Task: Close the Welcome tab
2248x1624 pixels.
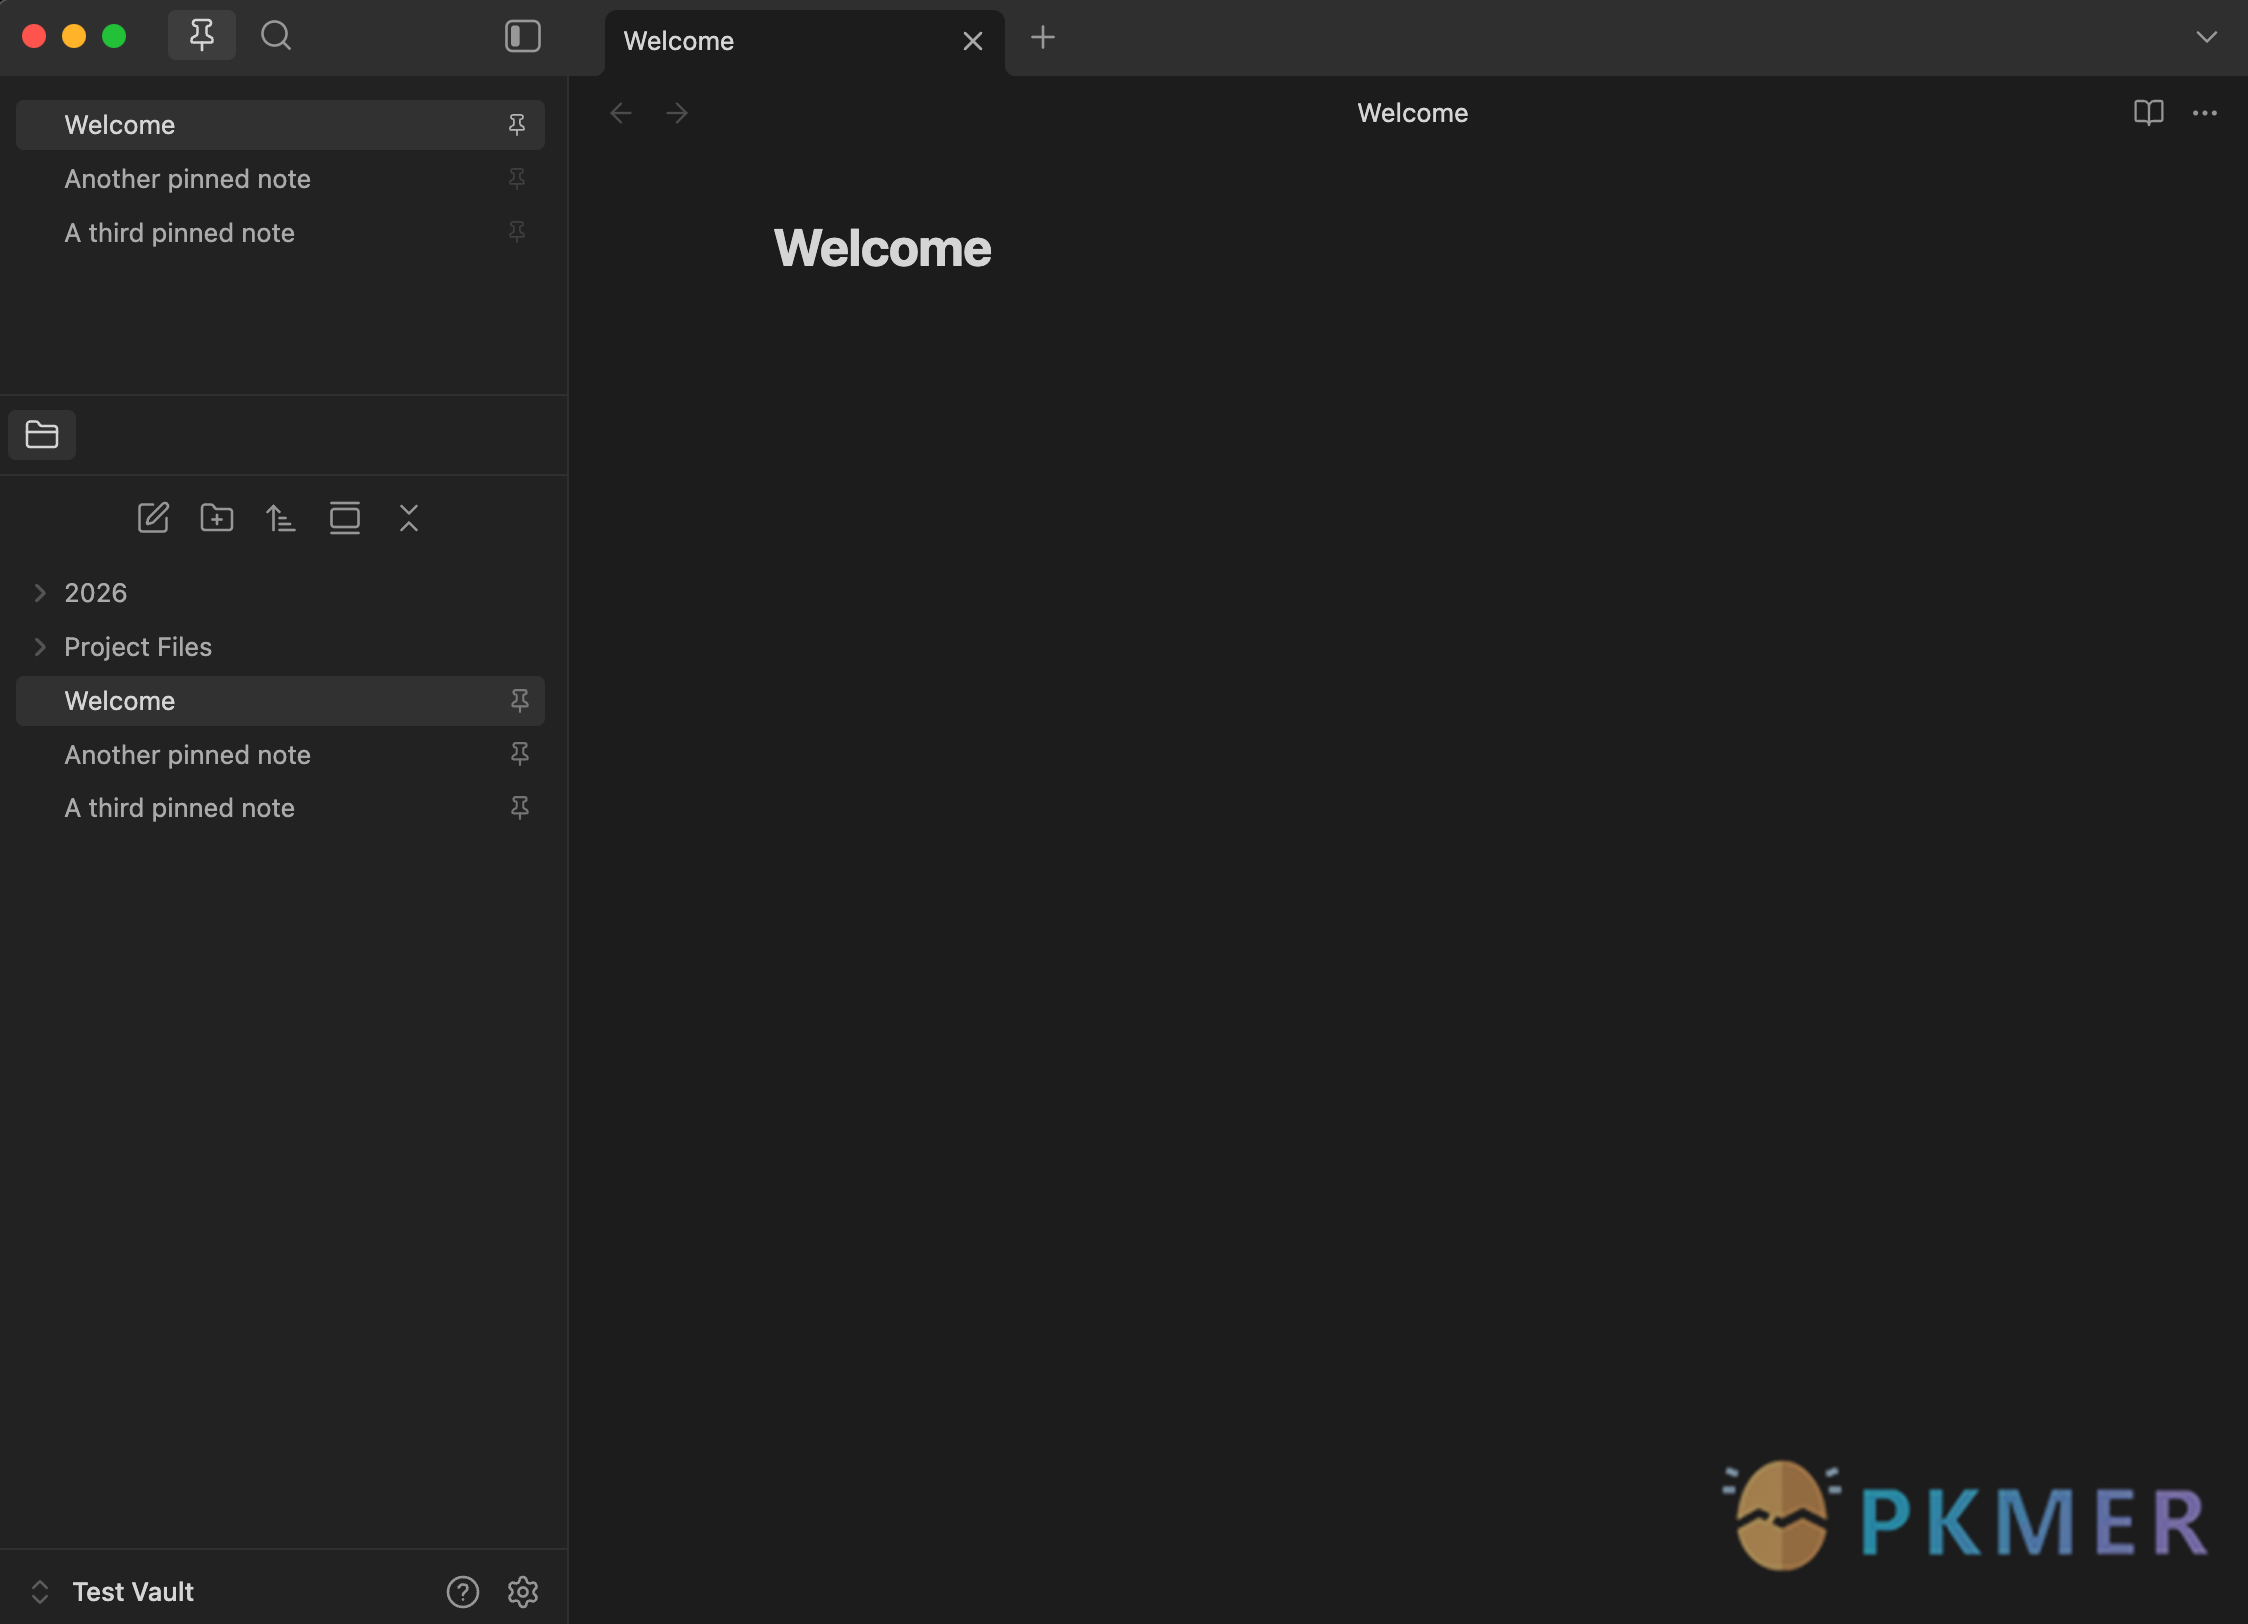Action: pyautogui.click(x=972, y=41)
